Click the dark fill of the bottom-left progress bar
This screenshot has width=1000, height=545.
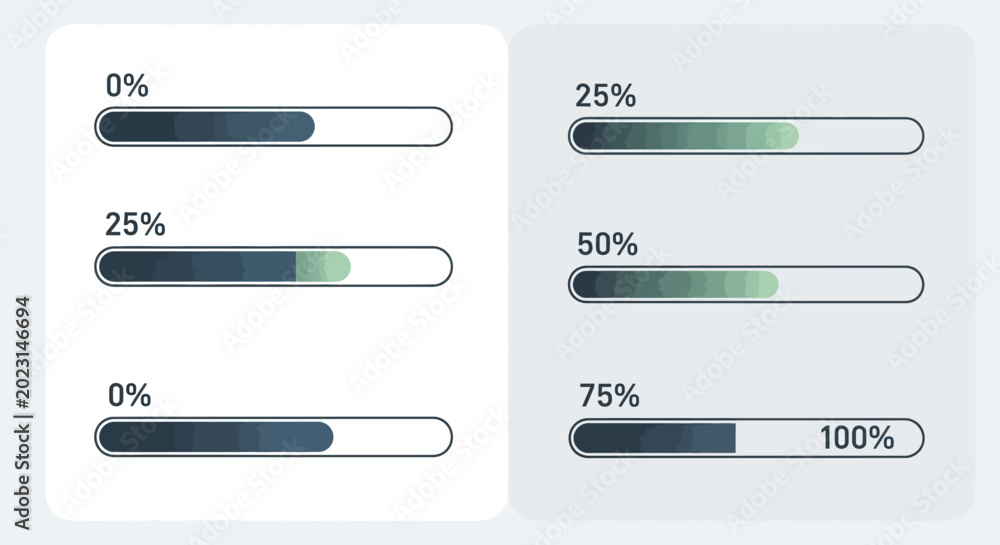coord(216,437)
